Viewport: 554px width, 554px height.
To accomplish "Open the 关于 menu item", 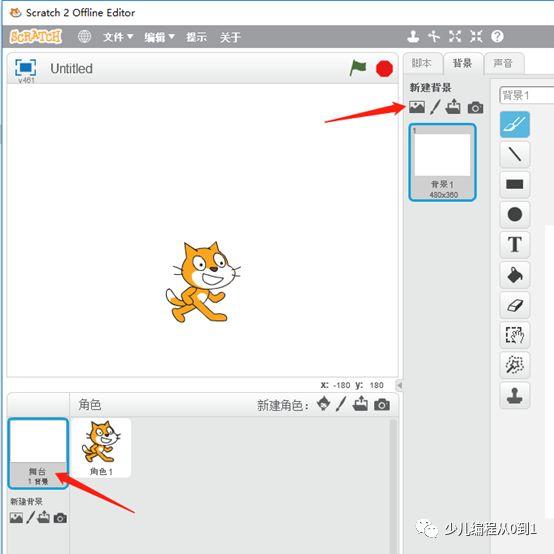I will (x=230, y=37).
